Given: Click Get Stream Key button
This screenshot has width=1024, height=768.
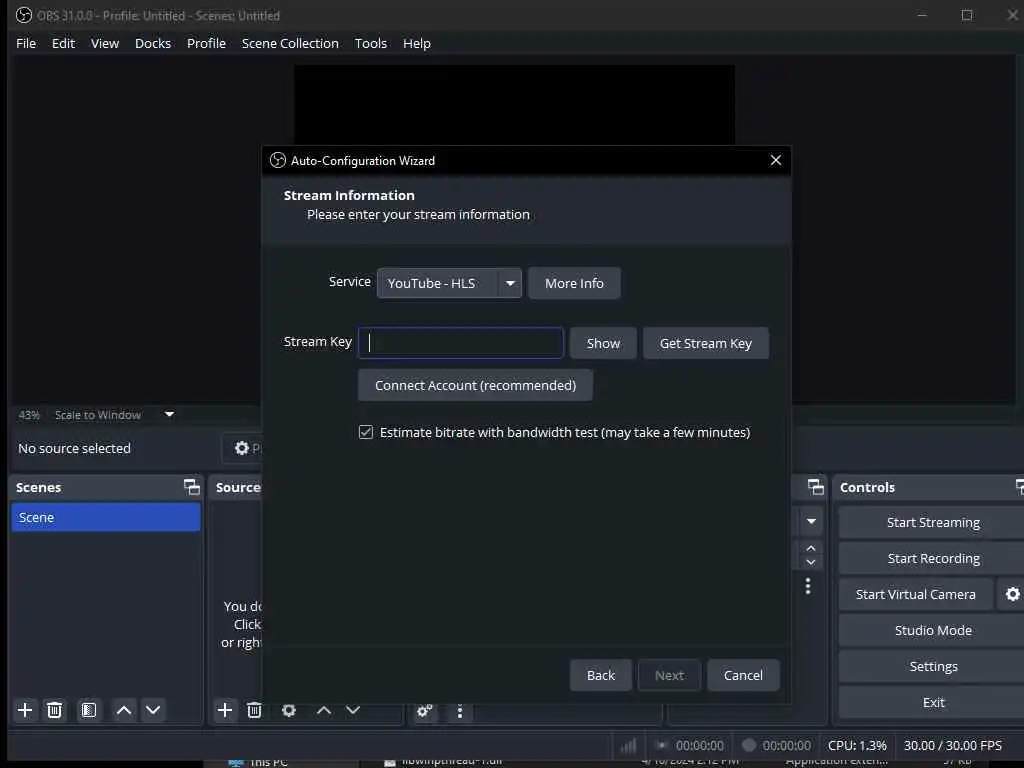Looking at the screenshot, I should [x=705, y=343].
